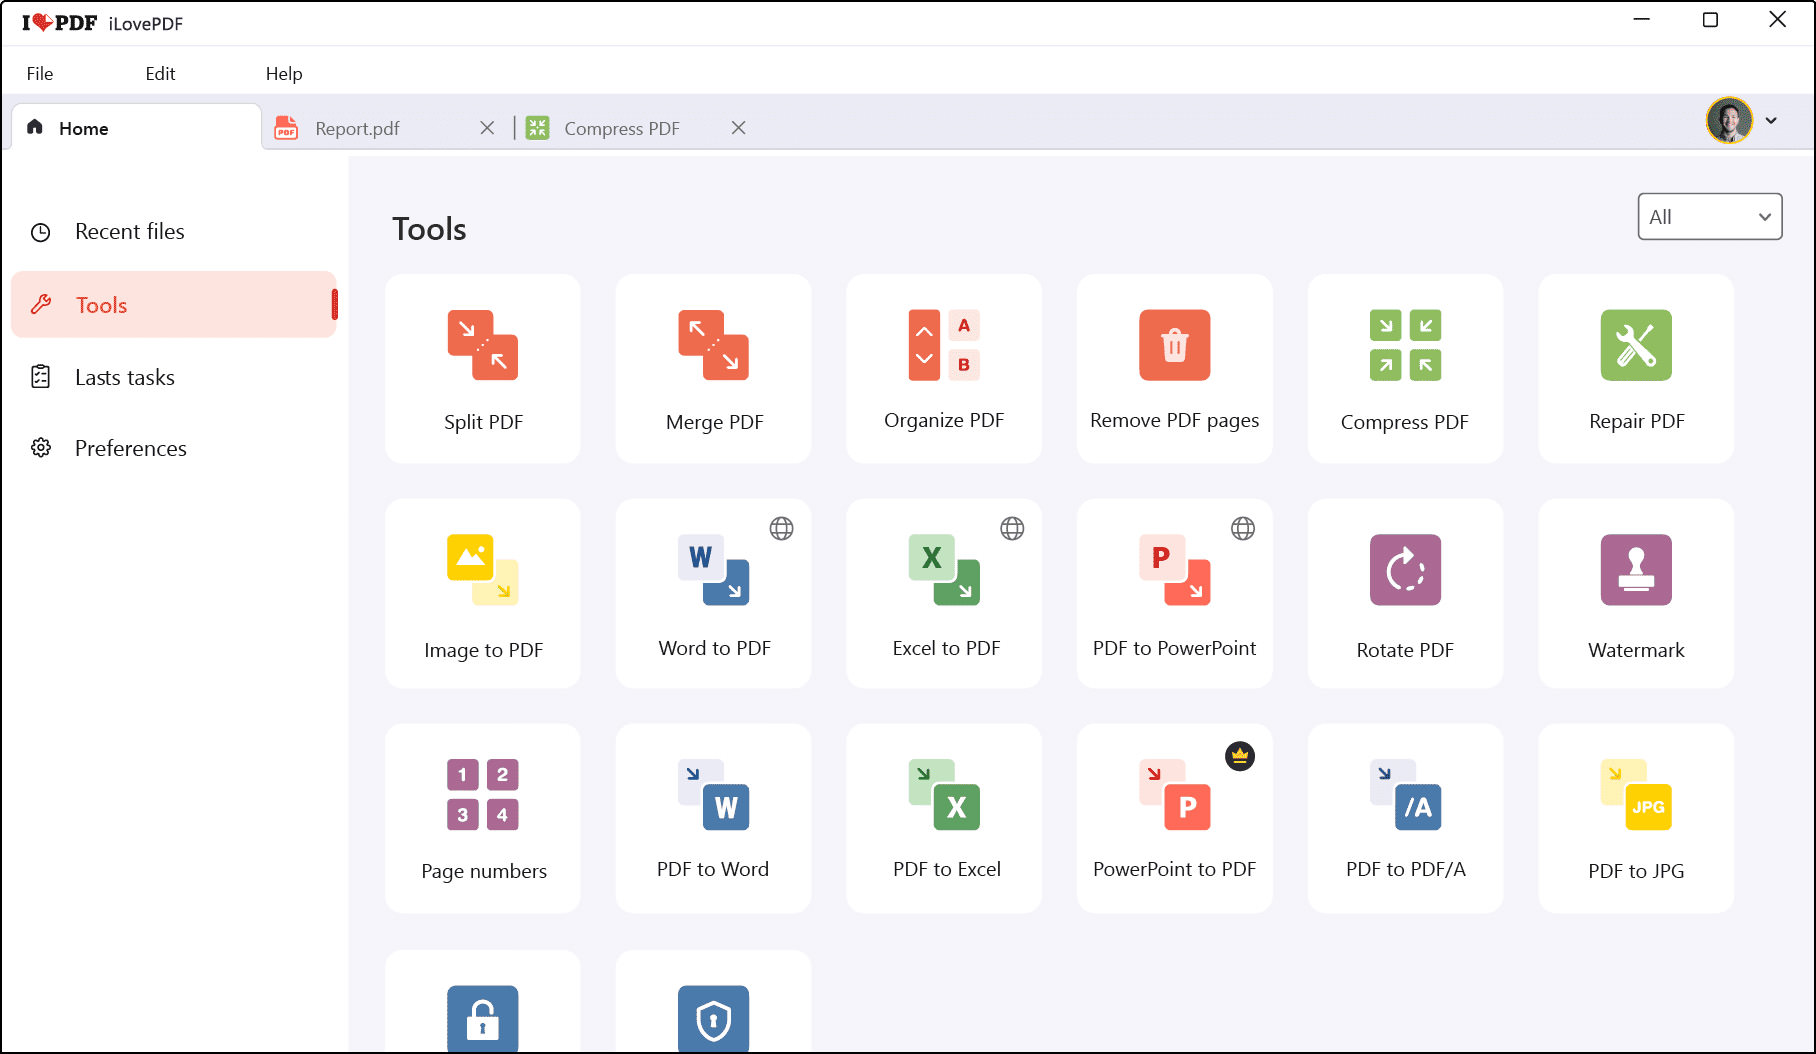Click the Split PDF label

pos(483,422)
